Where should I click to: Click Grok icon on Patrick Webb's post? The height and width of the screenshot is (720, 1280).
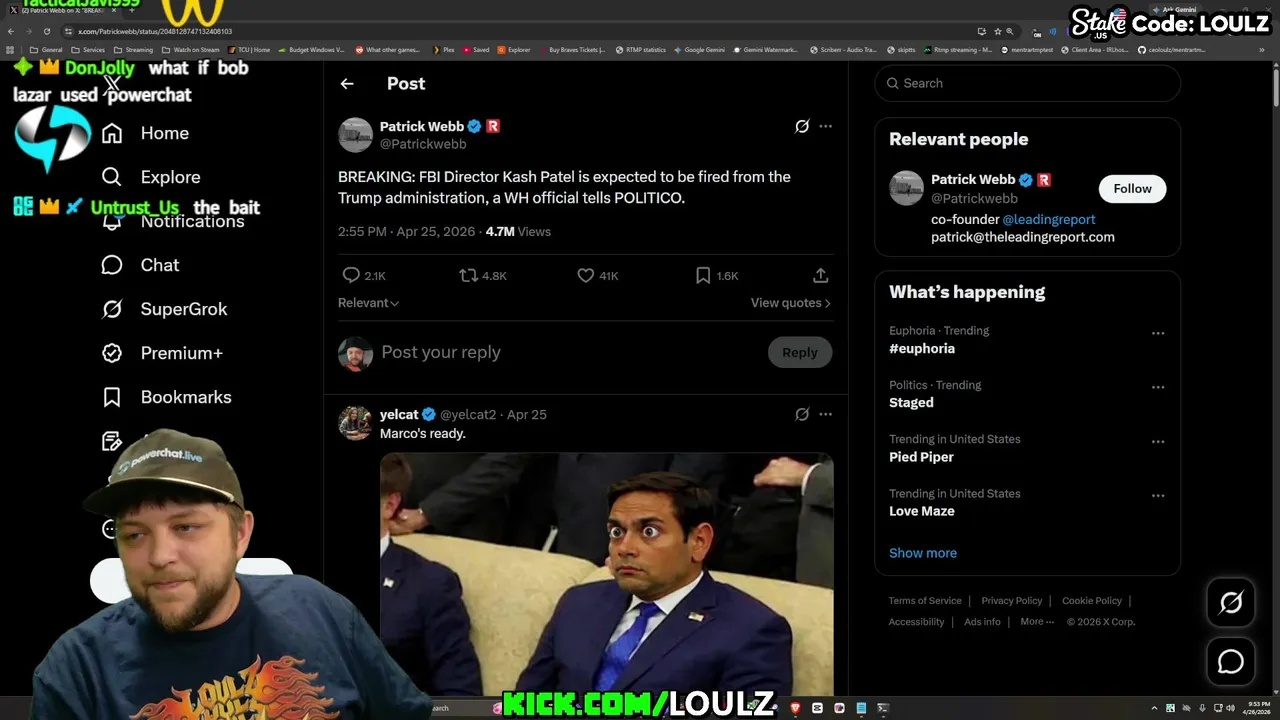pyautogui.click(x=802, y=126)
